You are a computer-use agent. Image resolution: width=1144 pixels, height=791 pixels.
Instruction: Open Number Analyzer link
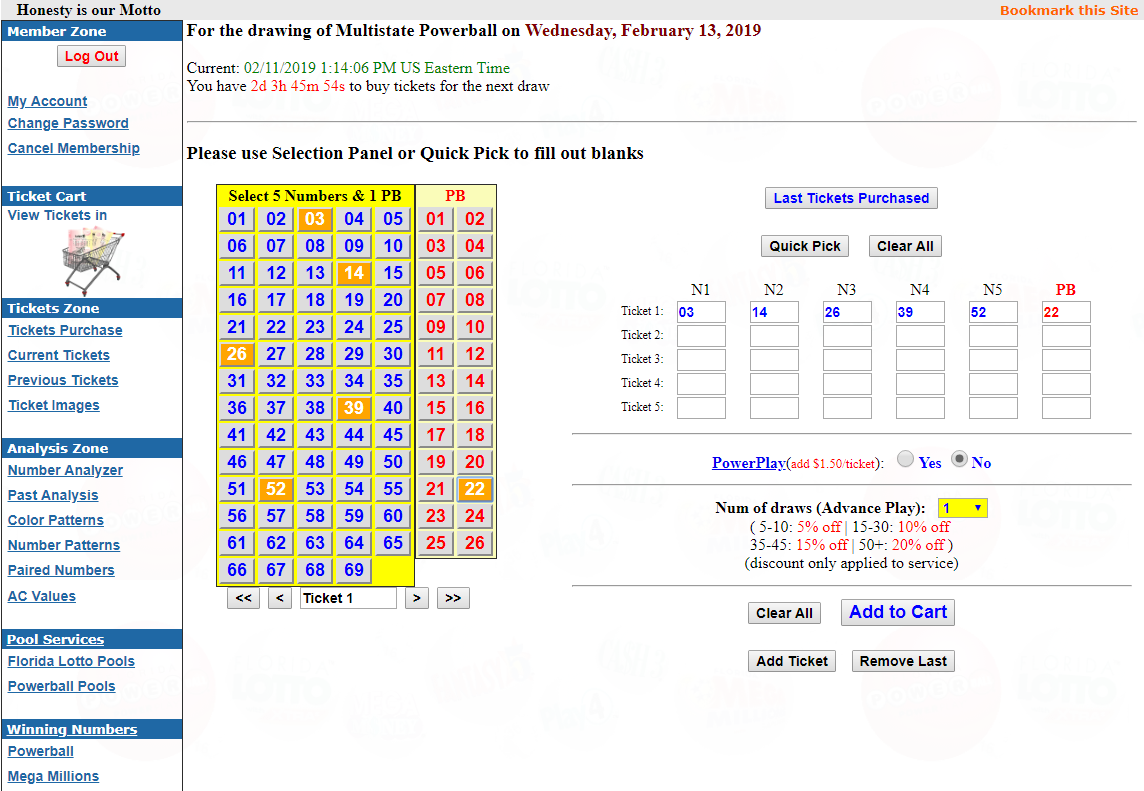[x=65, y=471]
